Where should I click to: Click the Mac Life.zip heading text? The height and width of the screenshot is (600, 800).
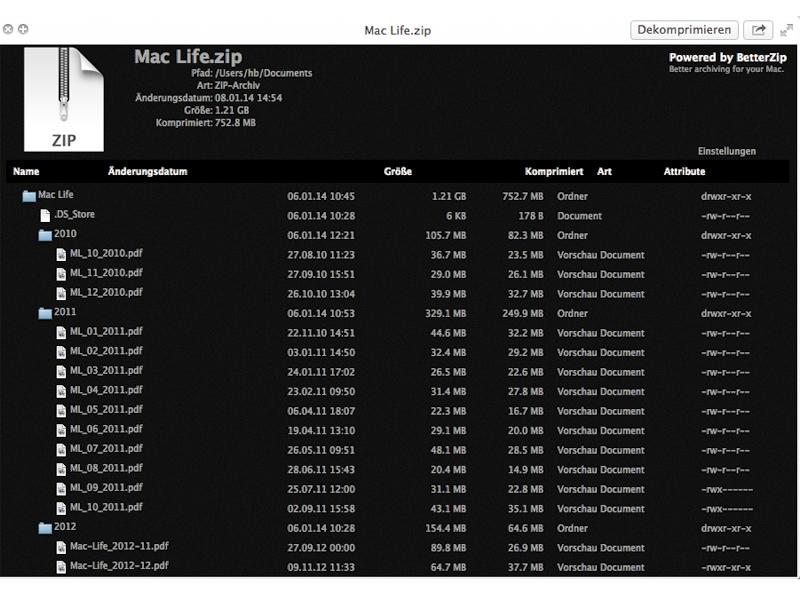pyautogui.click(x=188, y=56)
